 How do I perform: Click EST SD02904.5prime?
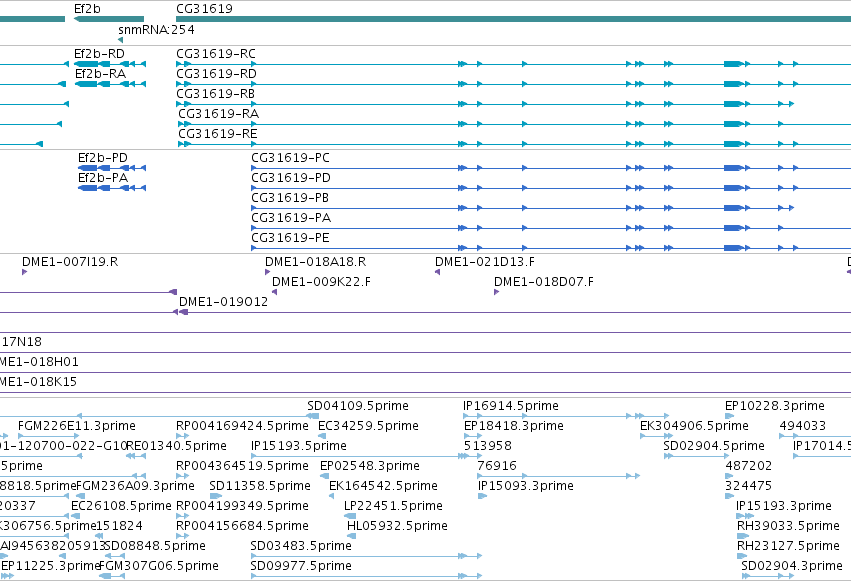click(x=714, y=446)
